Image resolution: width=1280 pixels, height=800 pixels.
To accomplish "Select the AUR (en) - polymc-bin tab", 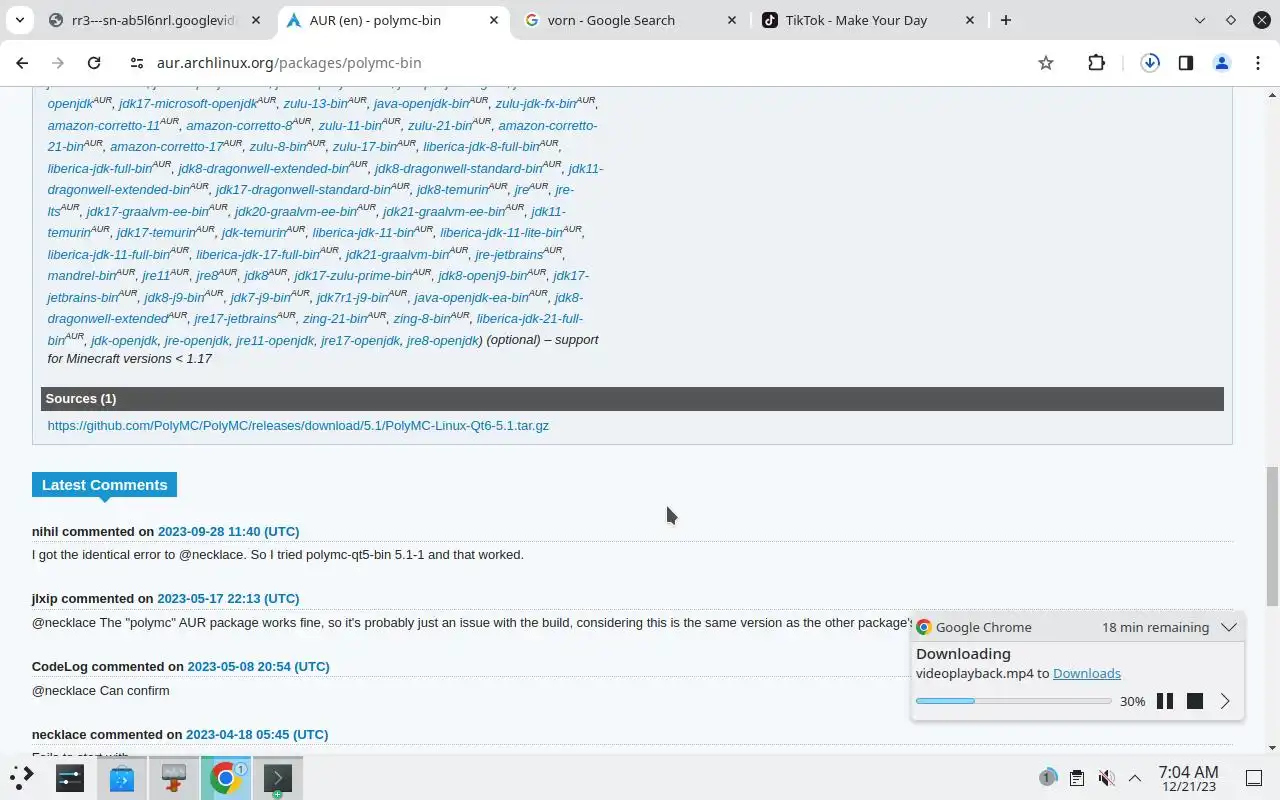I will (x=392, y=20).
